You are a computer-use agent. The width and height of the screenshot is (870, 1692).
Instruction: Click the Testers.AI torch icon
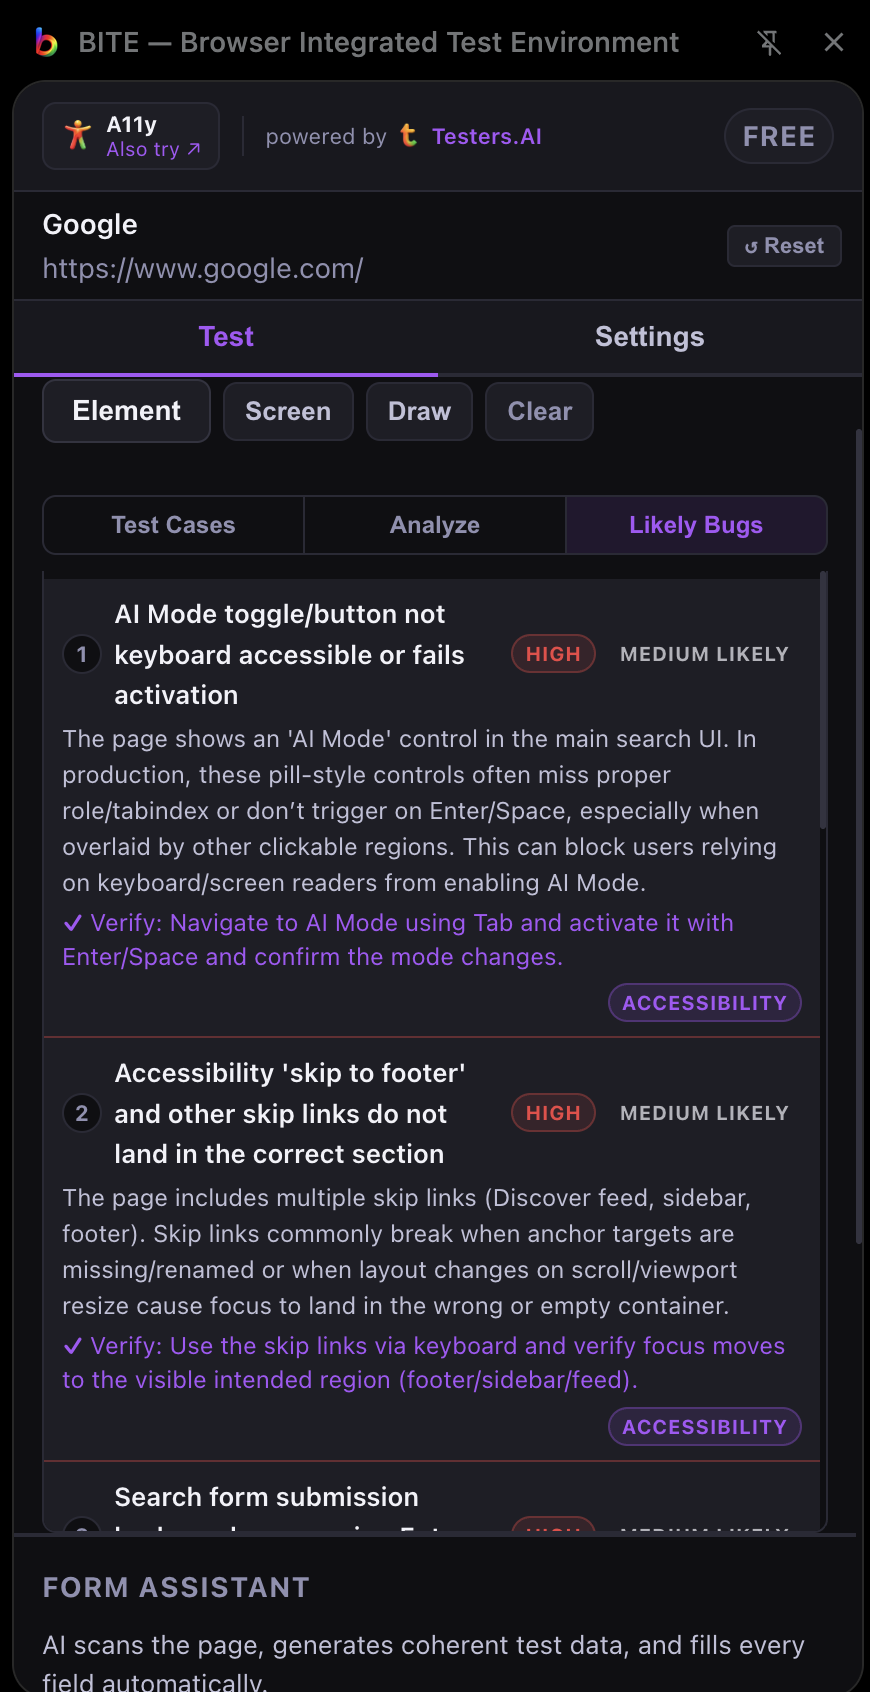click(408, 136)
